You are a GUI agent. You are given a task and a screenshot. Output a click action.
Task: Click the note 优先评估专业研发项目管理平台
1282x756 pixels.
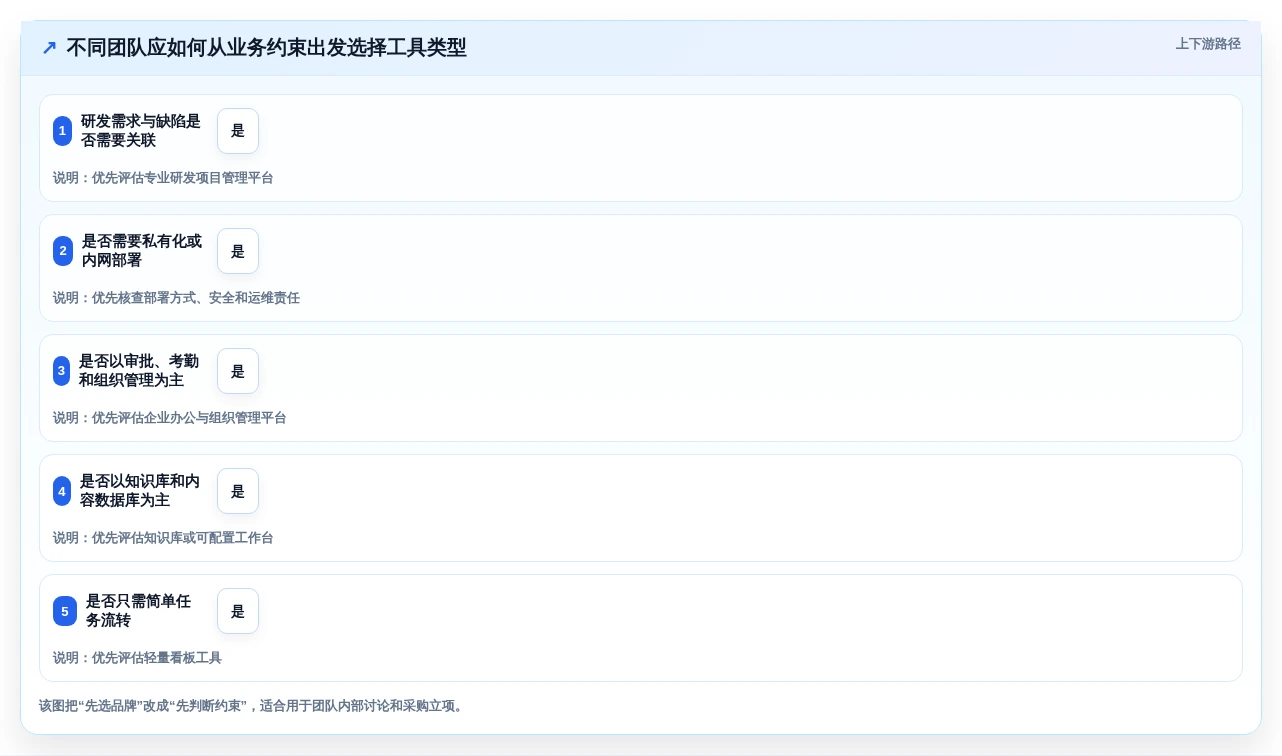coord(163,178)
